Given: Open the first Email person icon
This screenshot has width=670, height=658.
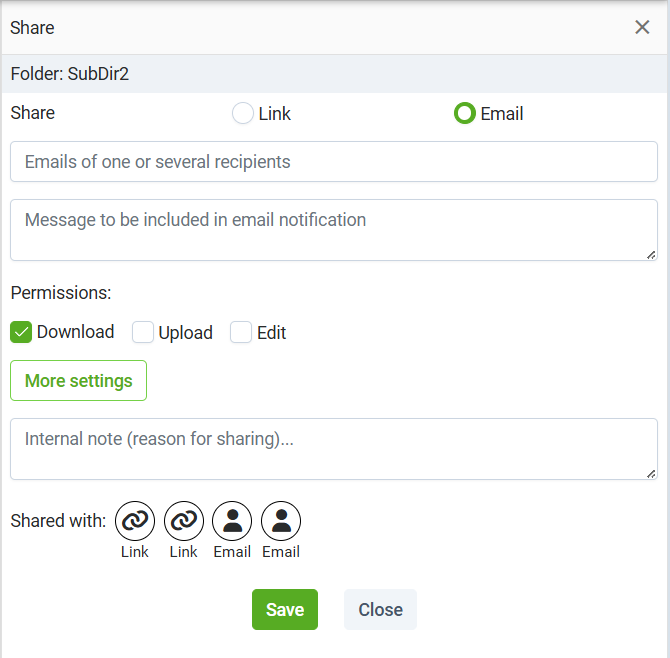Looking at the screenshot, I should tap(232, 521).
